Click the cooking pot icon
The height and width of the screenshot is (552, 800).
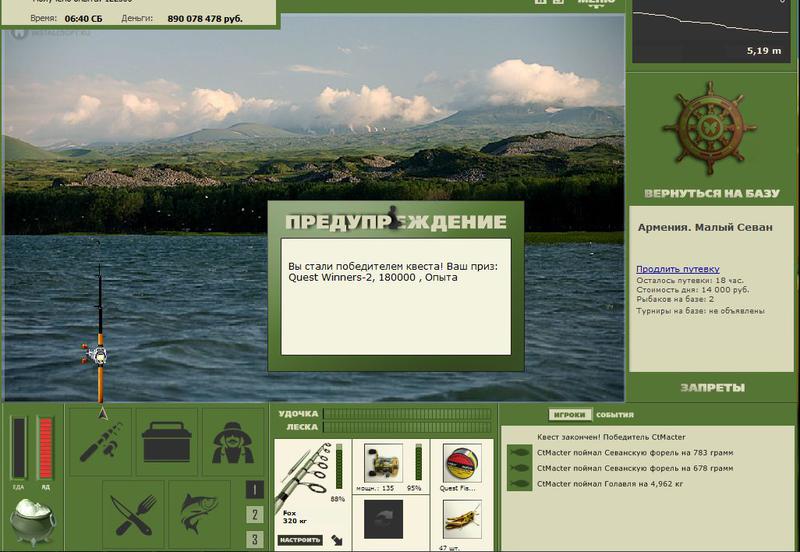[33, 521]
